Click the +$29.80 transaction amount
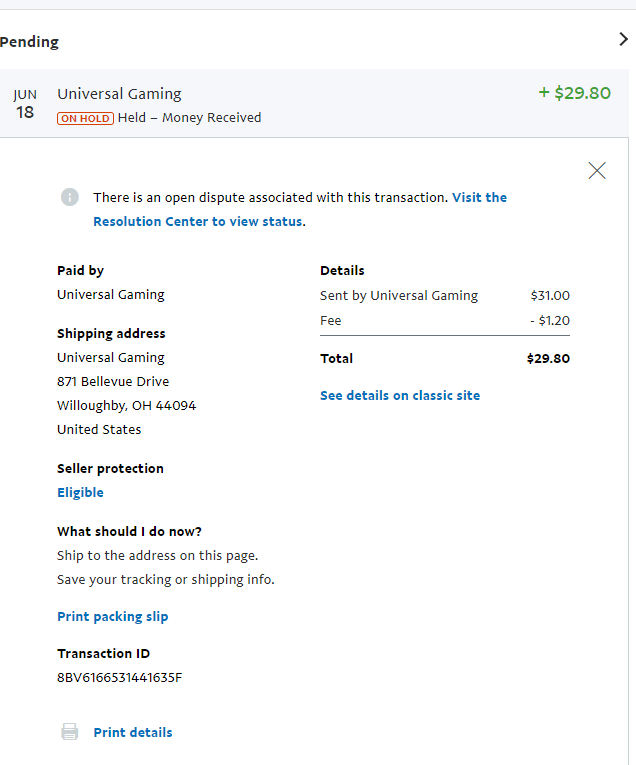 point(575,93)
